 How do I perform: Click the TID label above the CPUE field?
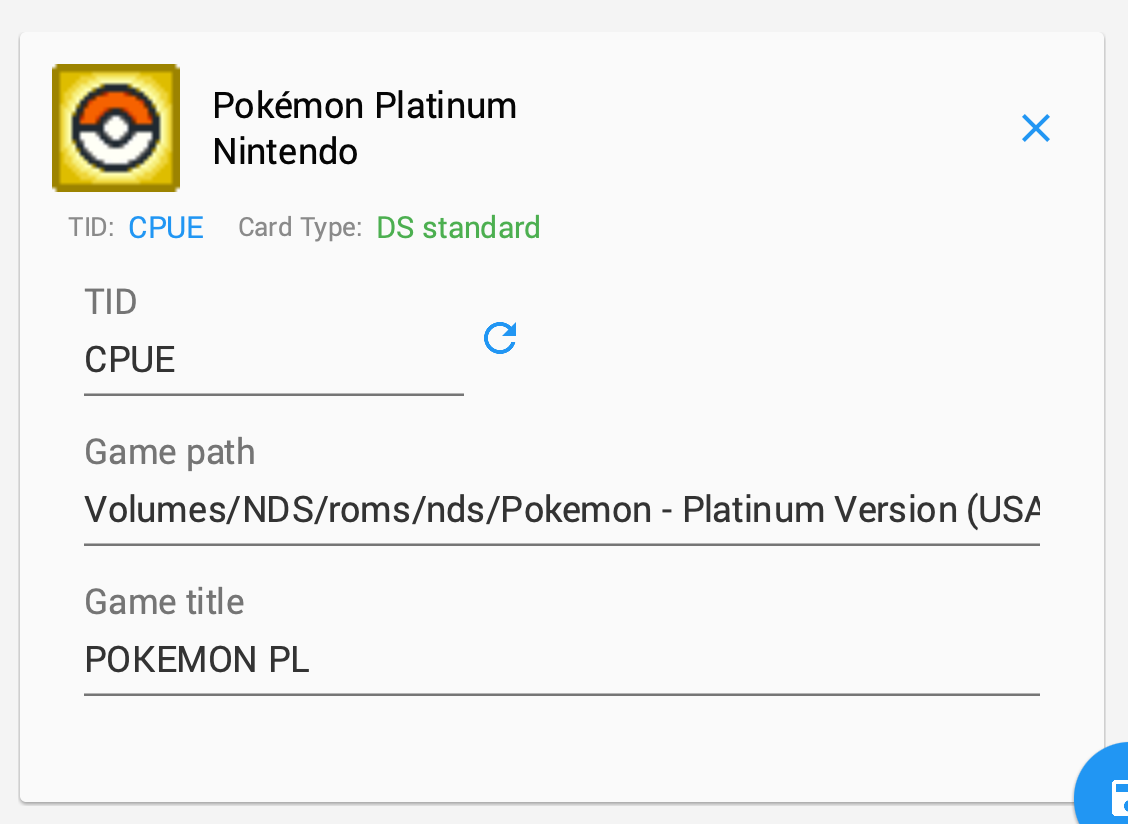[111, 302]
